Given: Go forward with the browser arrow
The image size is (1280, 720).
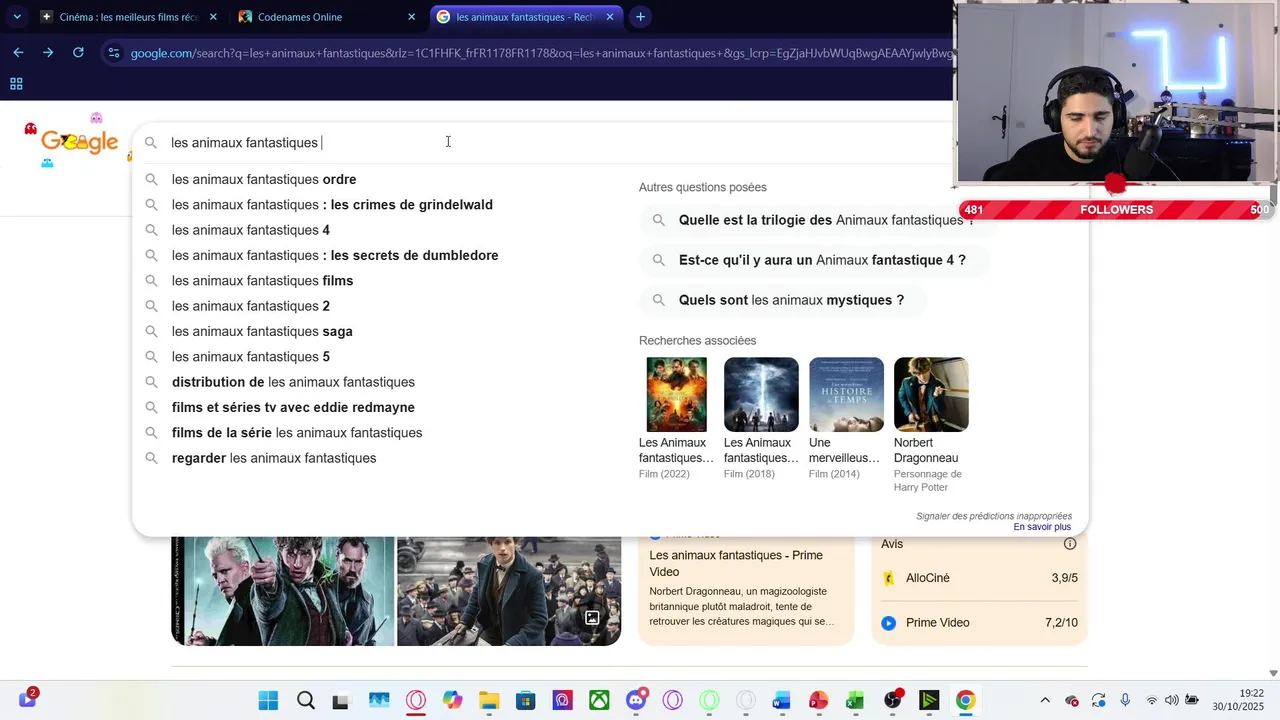Looking at the screenshot, I should 48,53.
